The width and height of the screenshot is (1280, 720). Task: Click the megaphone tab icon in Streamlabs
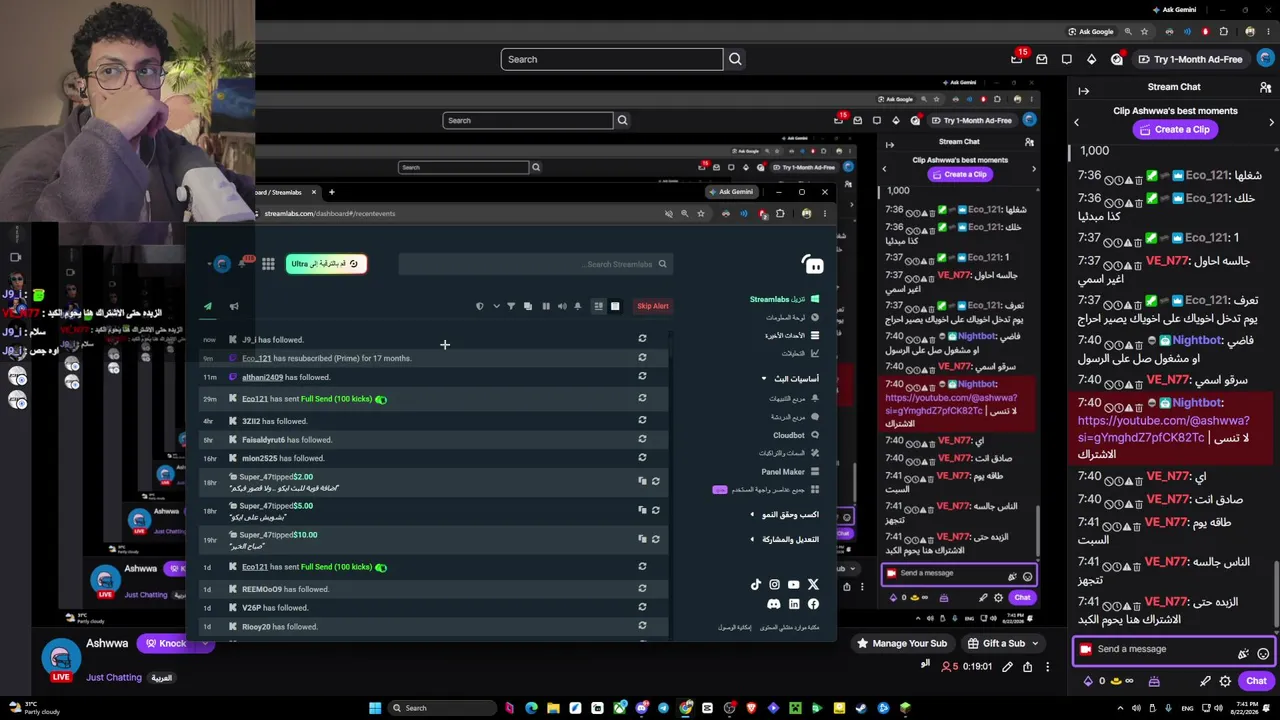point(234,307)
